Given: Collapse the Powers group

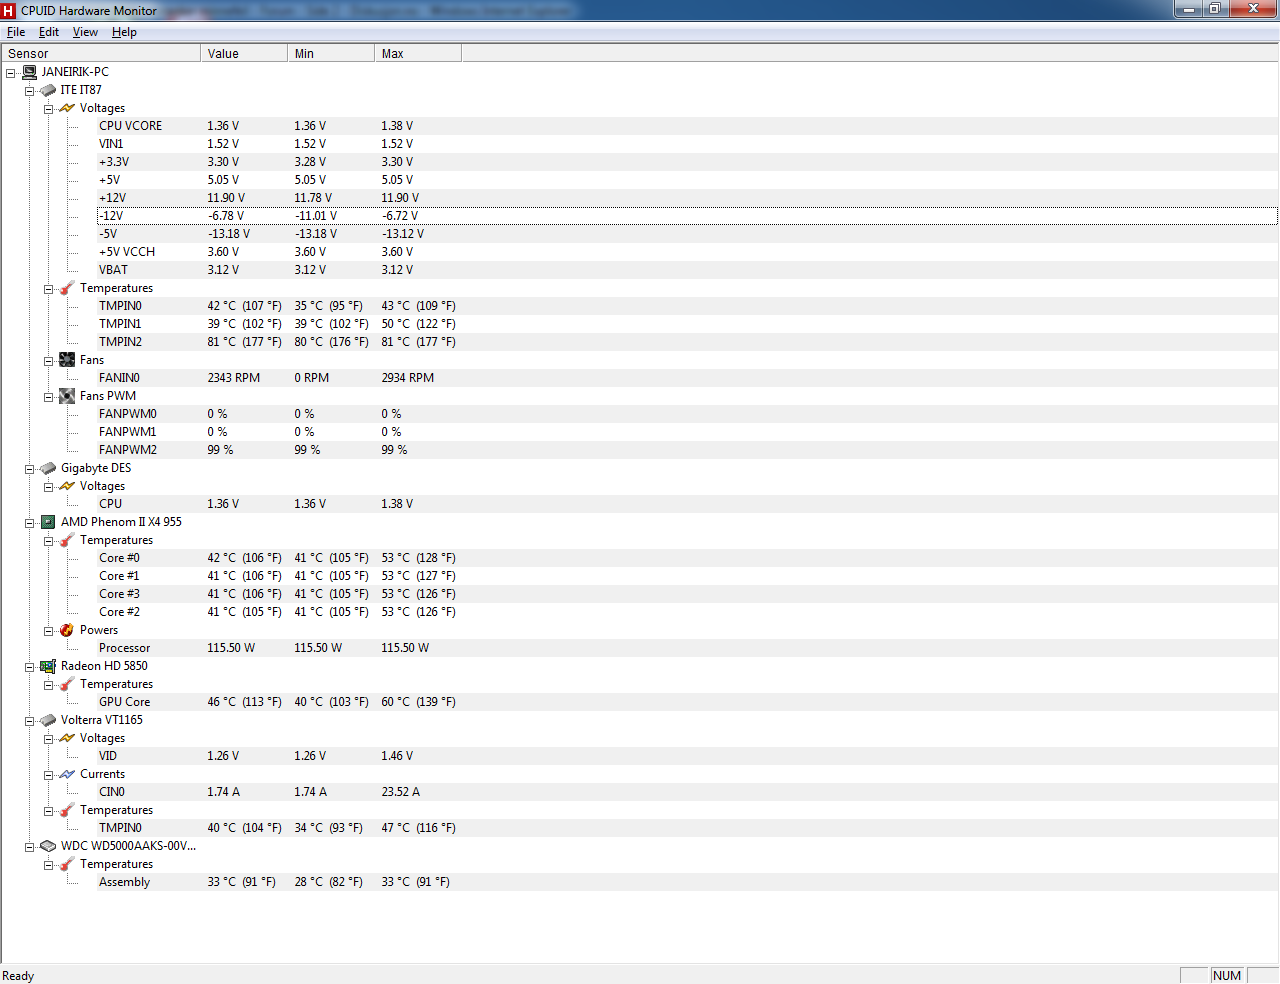Looking at the screenshot, I should pos(48,631).
